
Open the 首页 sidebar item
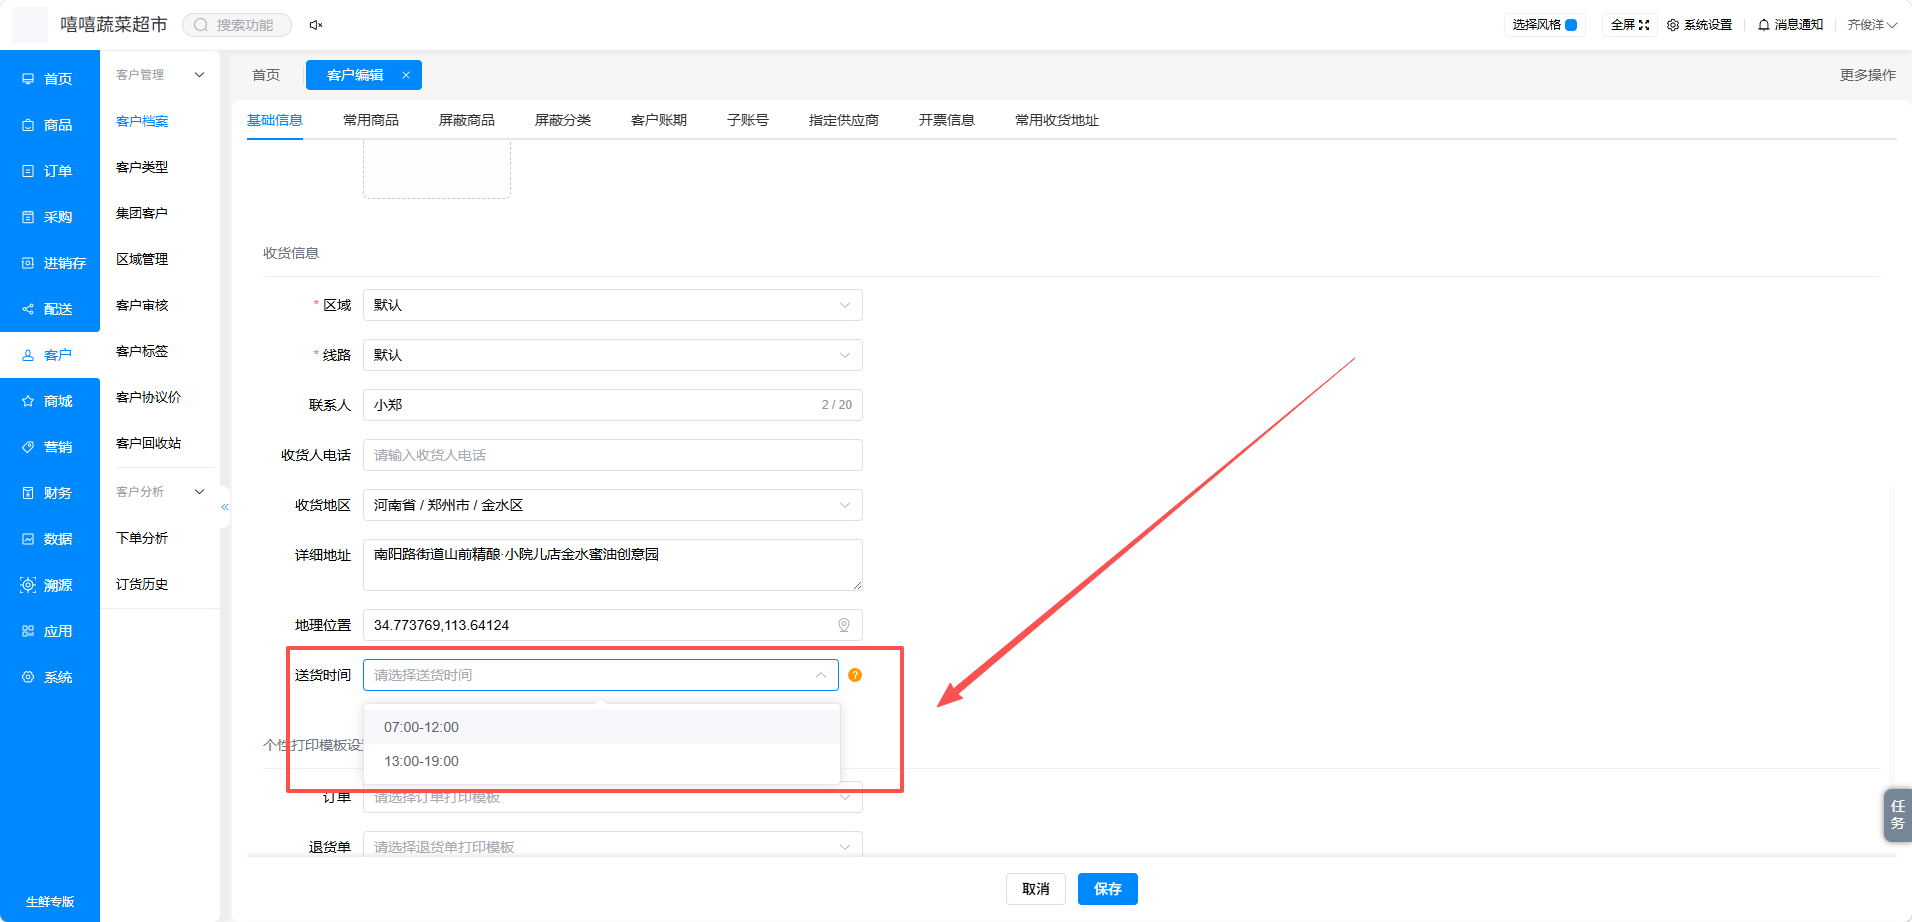tap(50, 79)
